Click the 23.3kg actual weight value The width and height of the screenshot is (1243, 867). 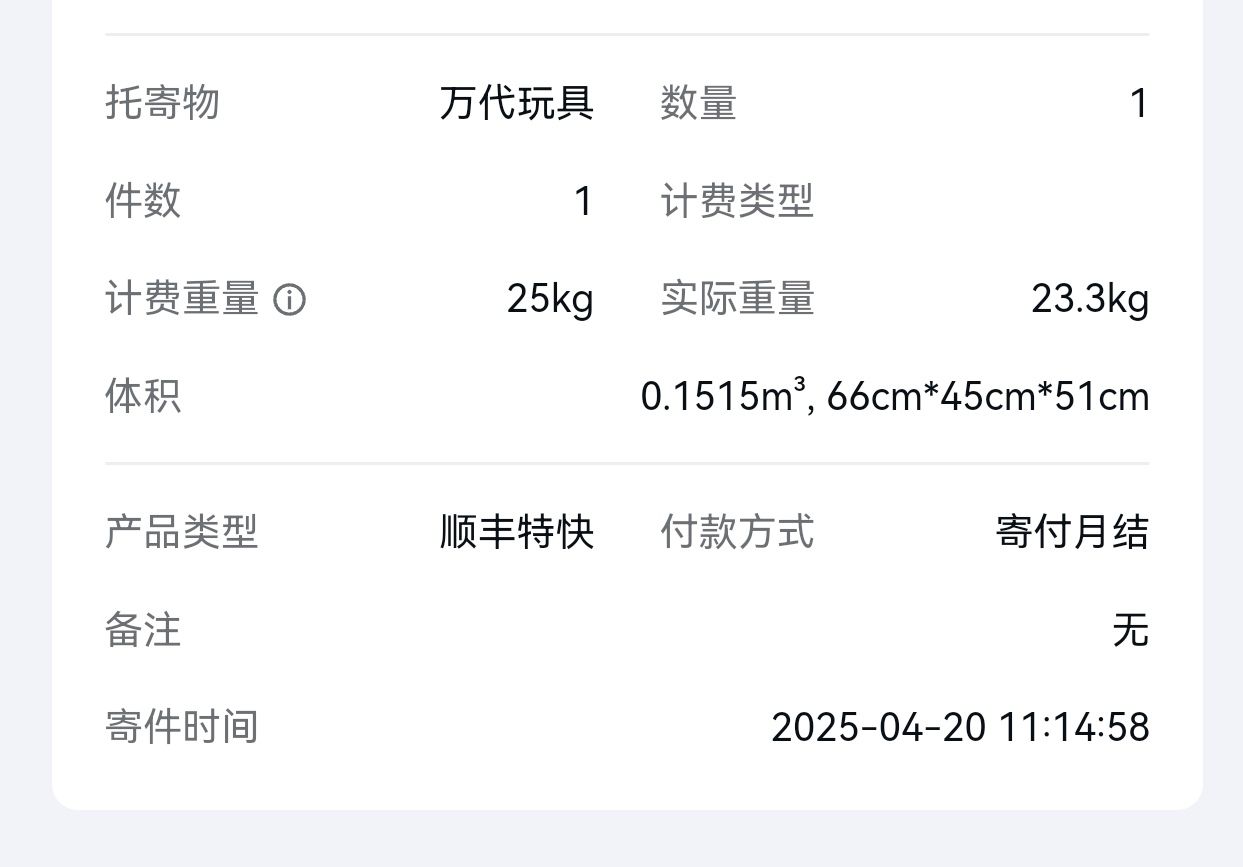(1090, 299)
